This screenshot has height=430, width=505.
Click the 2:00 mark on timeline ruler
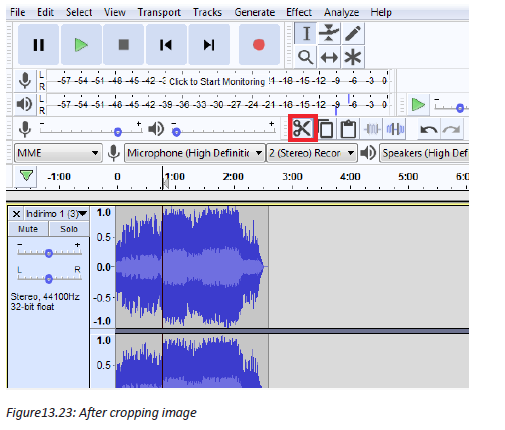coord(233,176)
